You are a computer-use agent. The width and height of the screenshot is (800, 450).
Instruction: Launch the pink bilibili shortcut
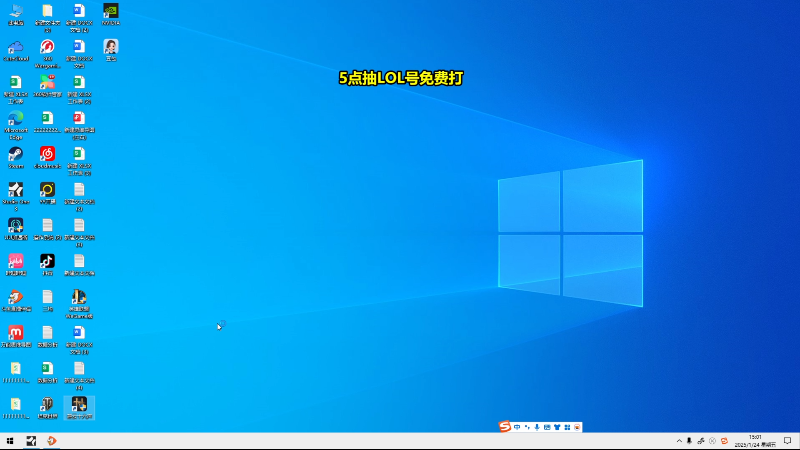(16, 264)
